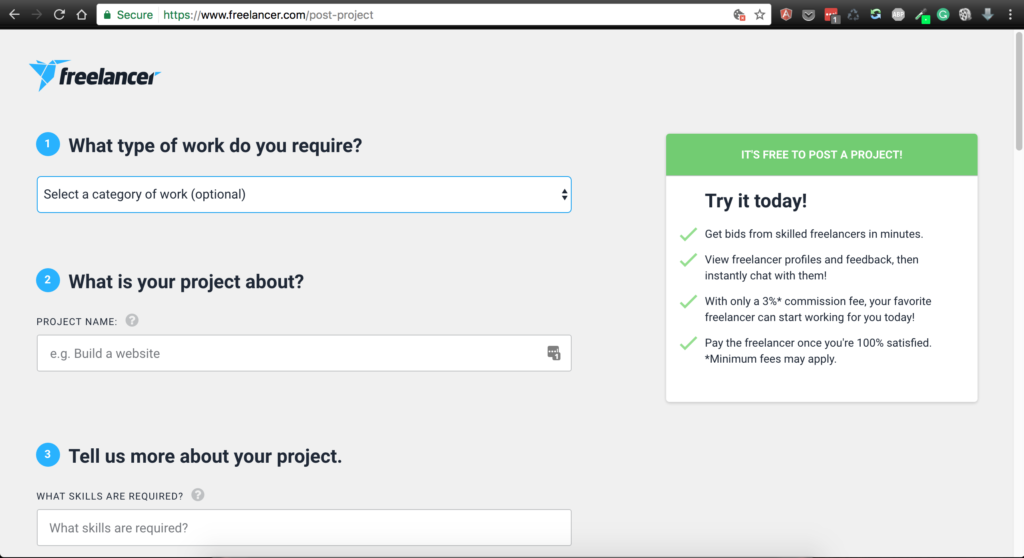Click the Secure site info lock
This screenshot has height=558, width=1024.
107,15
